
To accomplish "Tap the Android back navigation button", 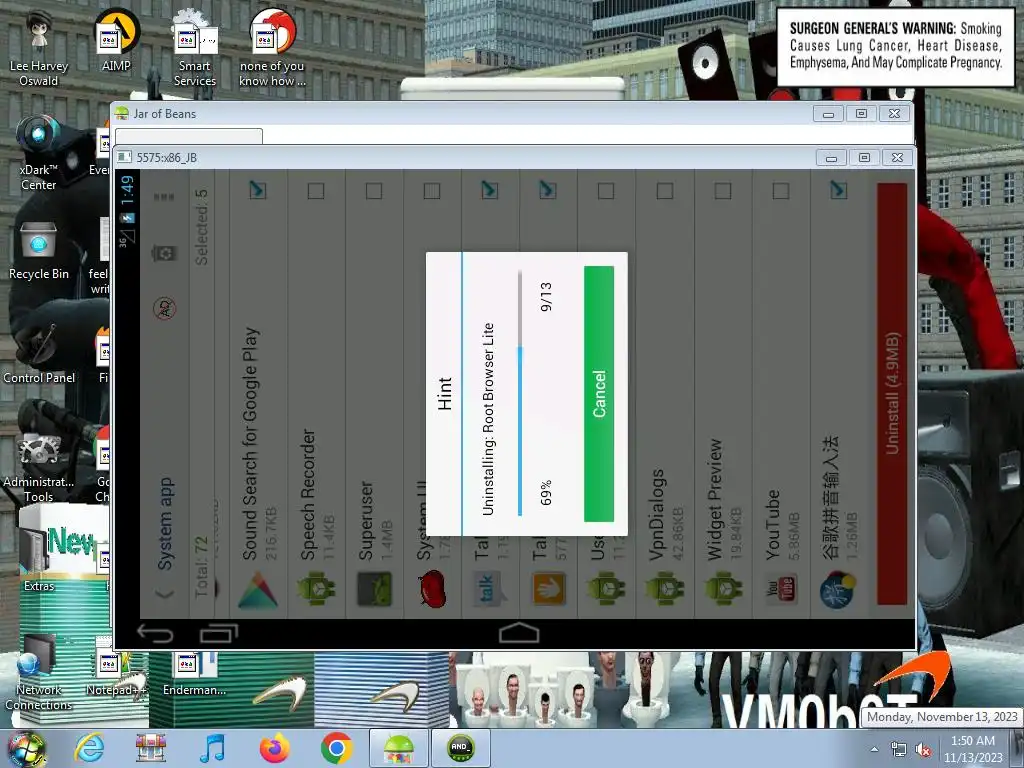I will click(x=155, y=633).
